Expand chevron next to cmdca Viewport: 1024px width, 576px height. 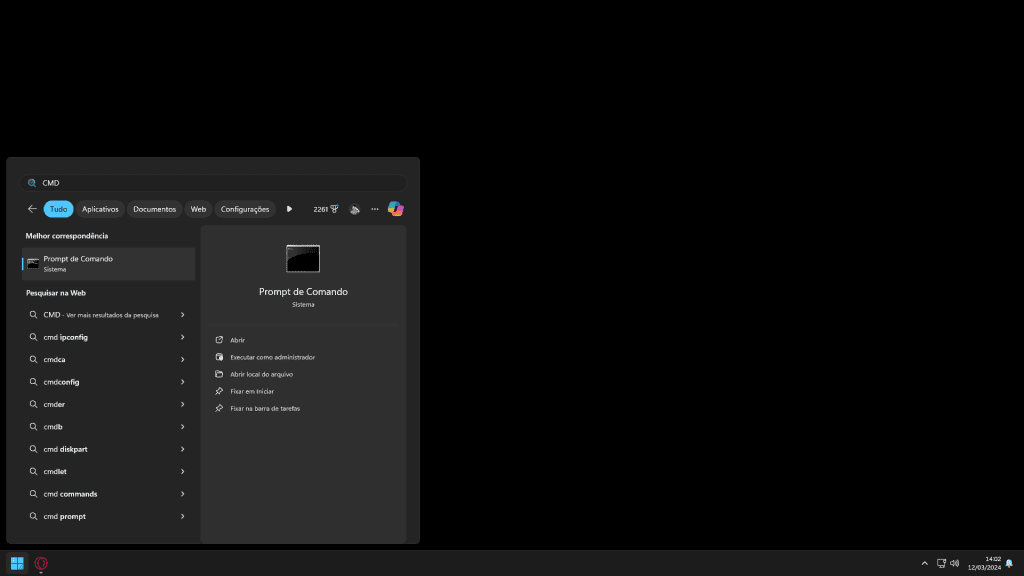tap(183, 359)
